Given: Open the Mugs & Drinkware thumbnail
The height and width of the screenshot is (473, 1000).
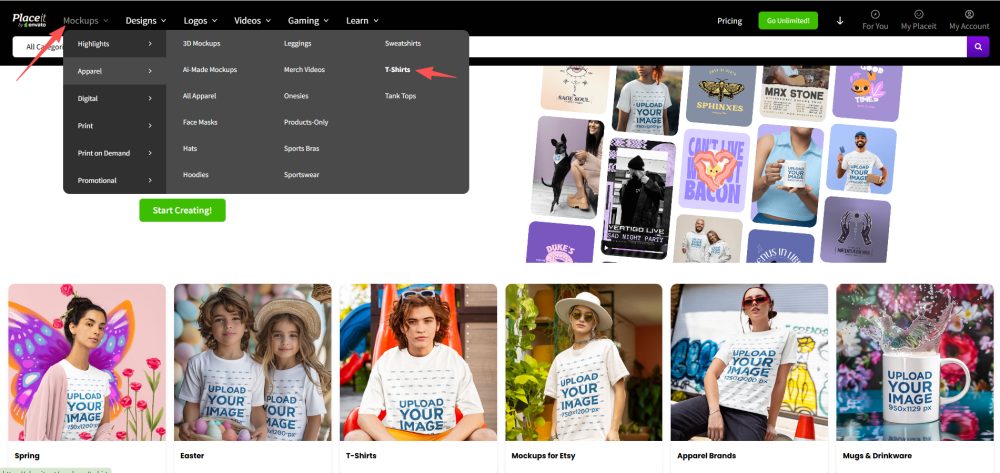Looking at the screenshot, I should coord(915,362).
